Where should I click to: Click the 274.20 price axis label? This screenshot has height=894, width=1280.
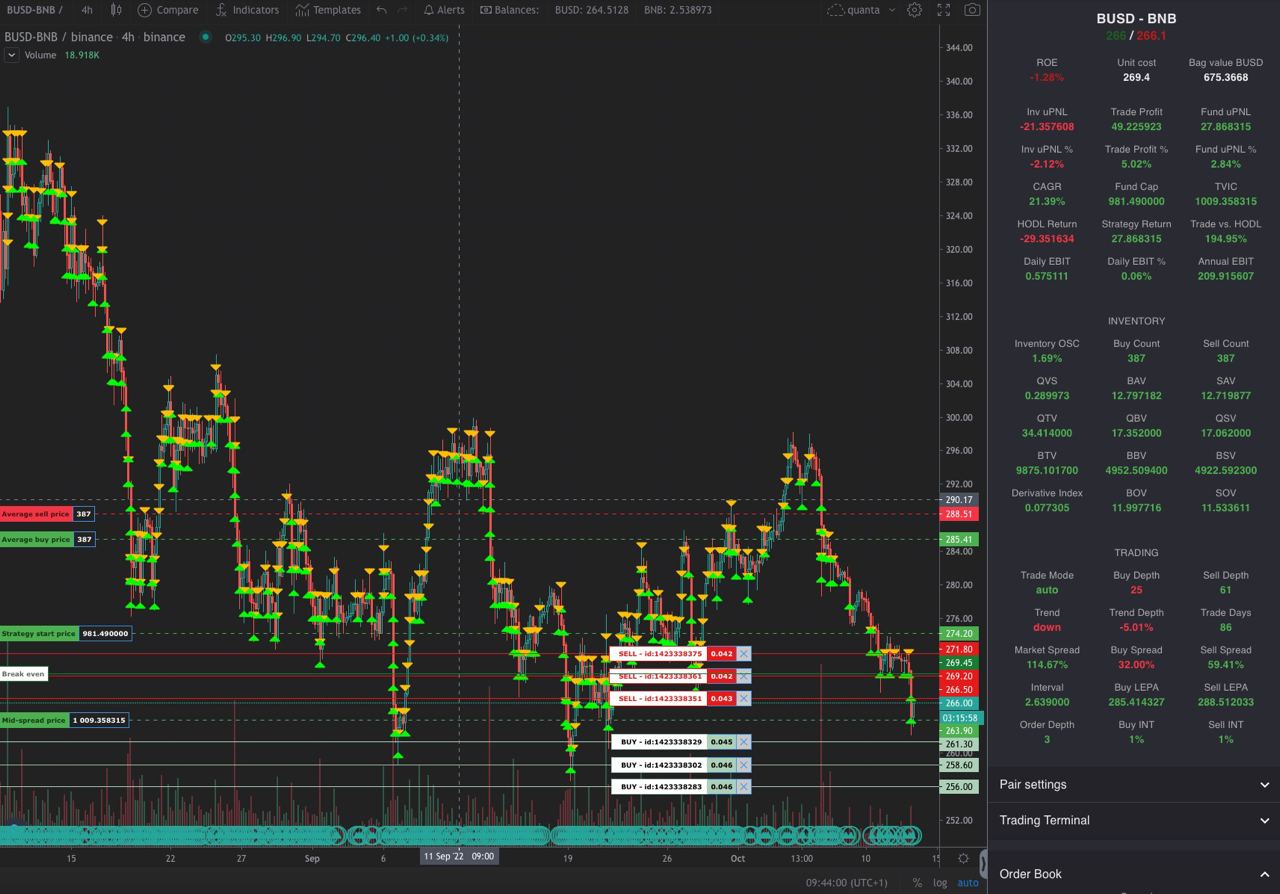tap(960, 633)
